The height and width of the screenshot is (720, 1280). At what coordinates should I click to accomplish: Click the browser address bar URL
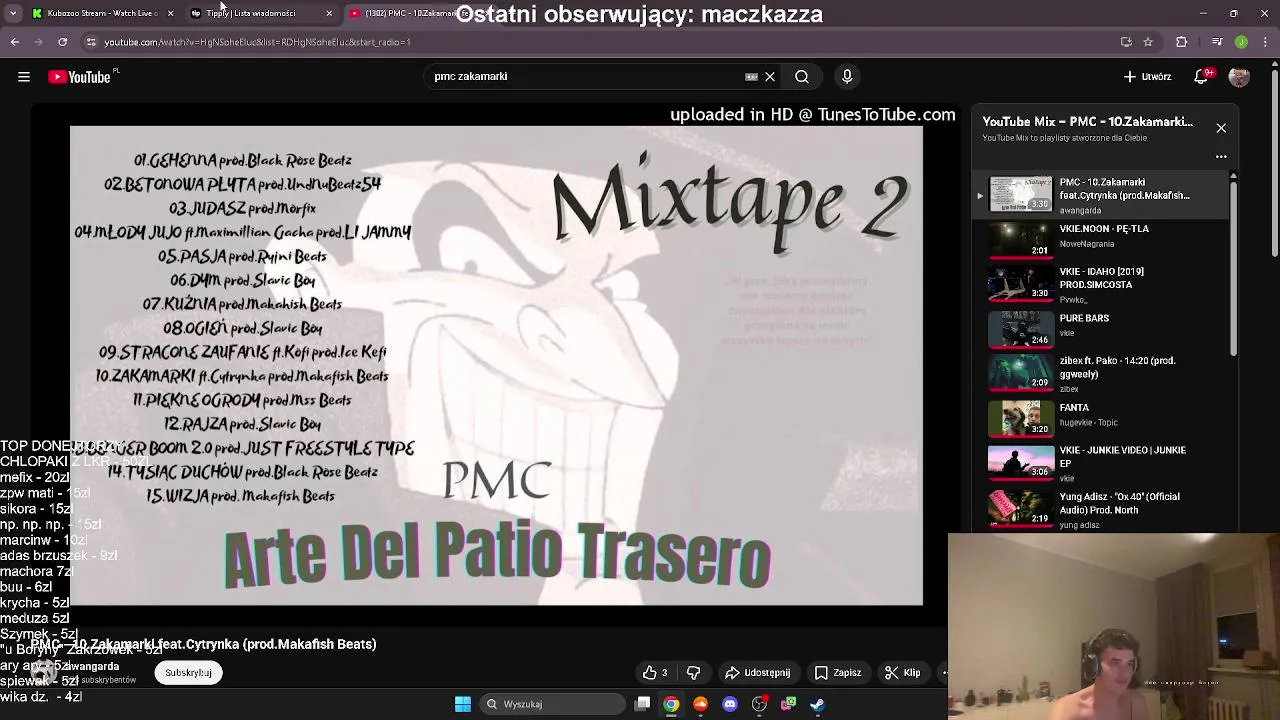[257, 42]
